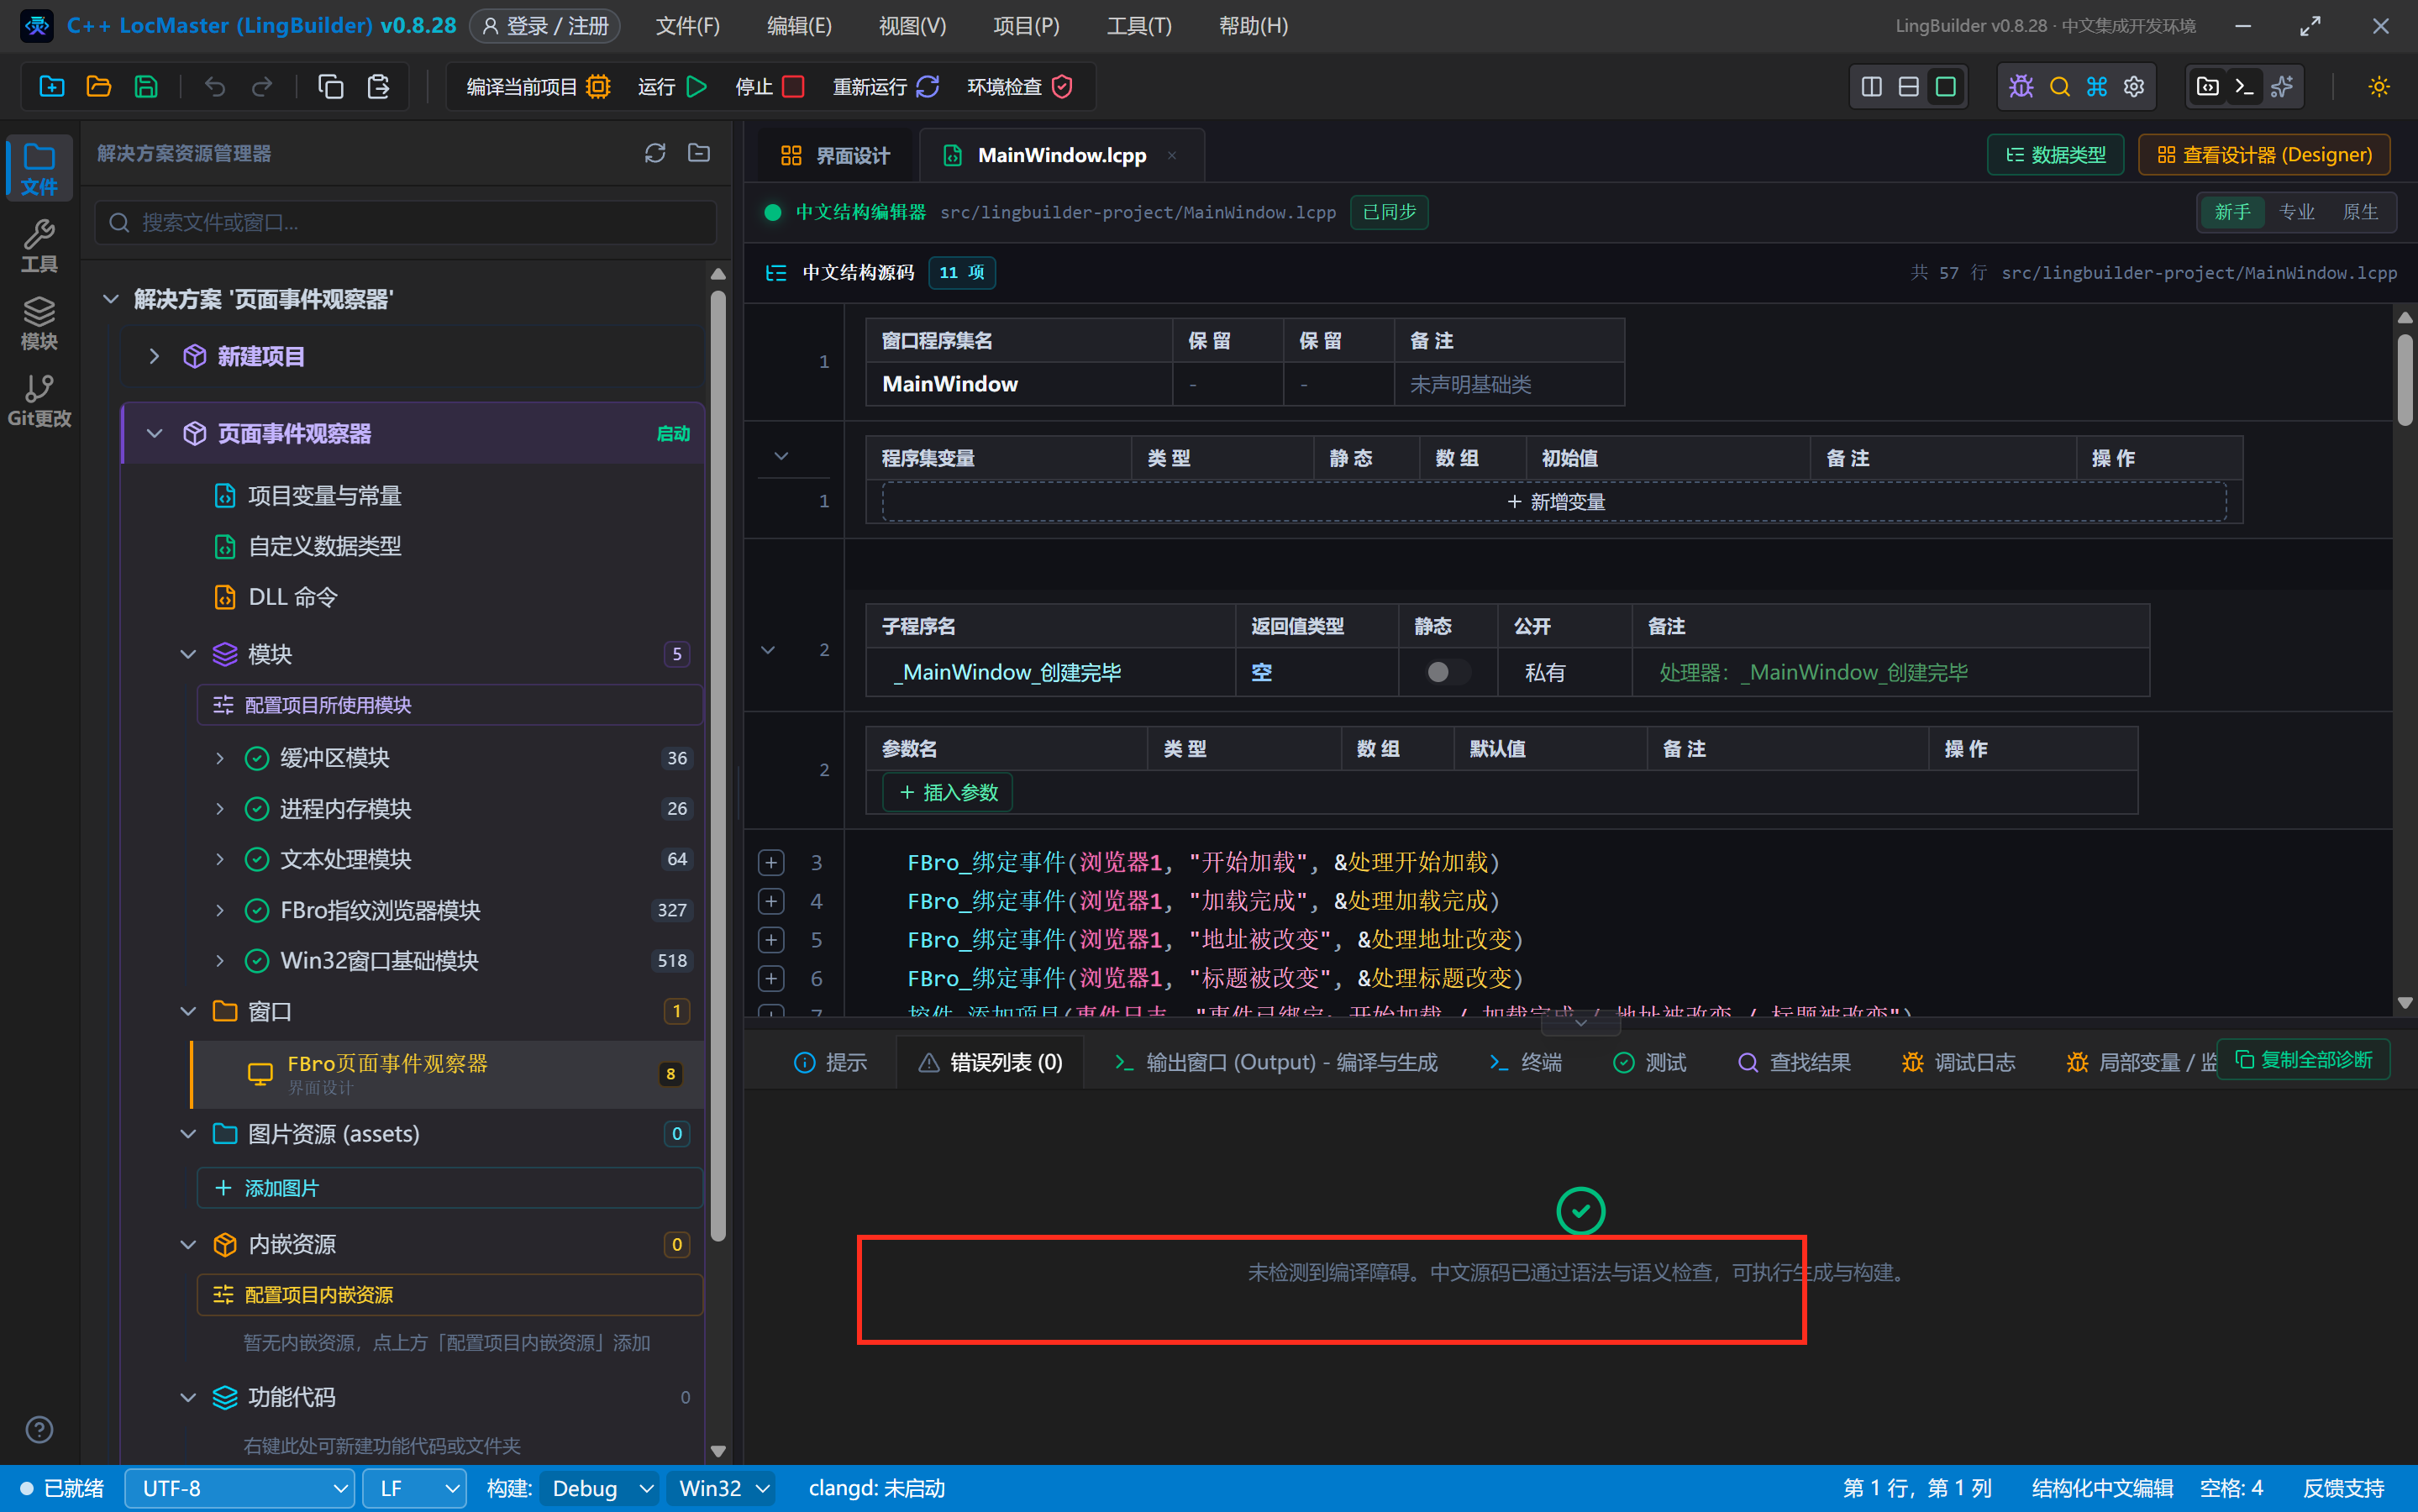
Task: Click the new project folder-plus icon
Action: coord(52,87)
